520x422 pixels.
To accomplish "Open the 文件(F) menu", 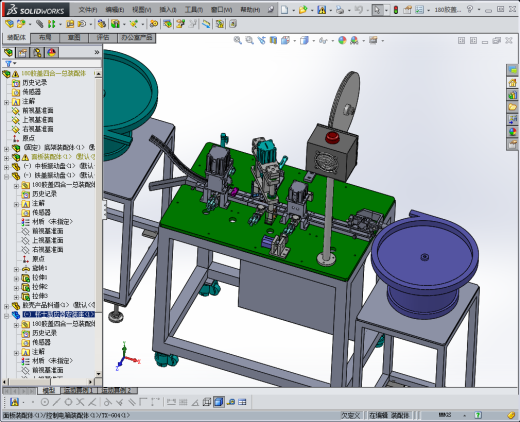I will [88, 10].
